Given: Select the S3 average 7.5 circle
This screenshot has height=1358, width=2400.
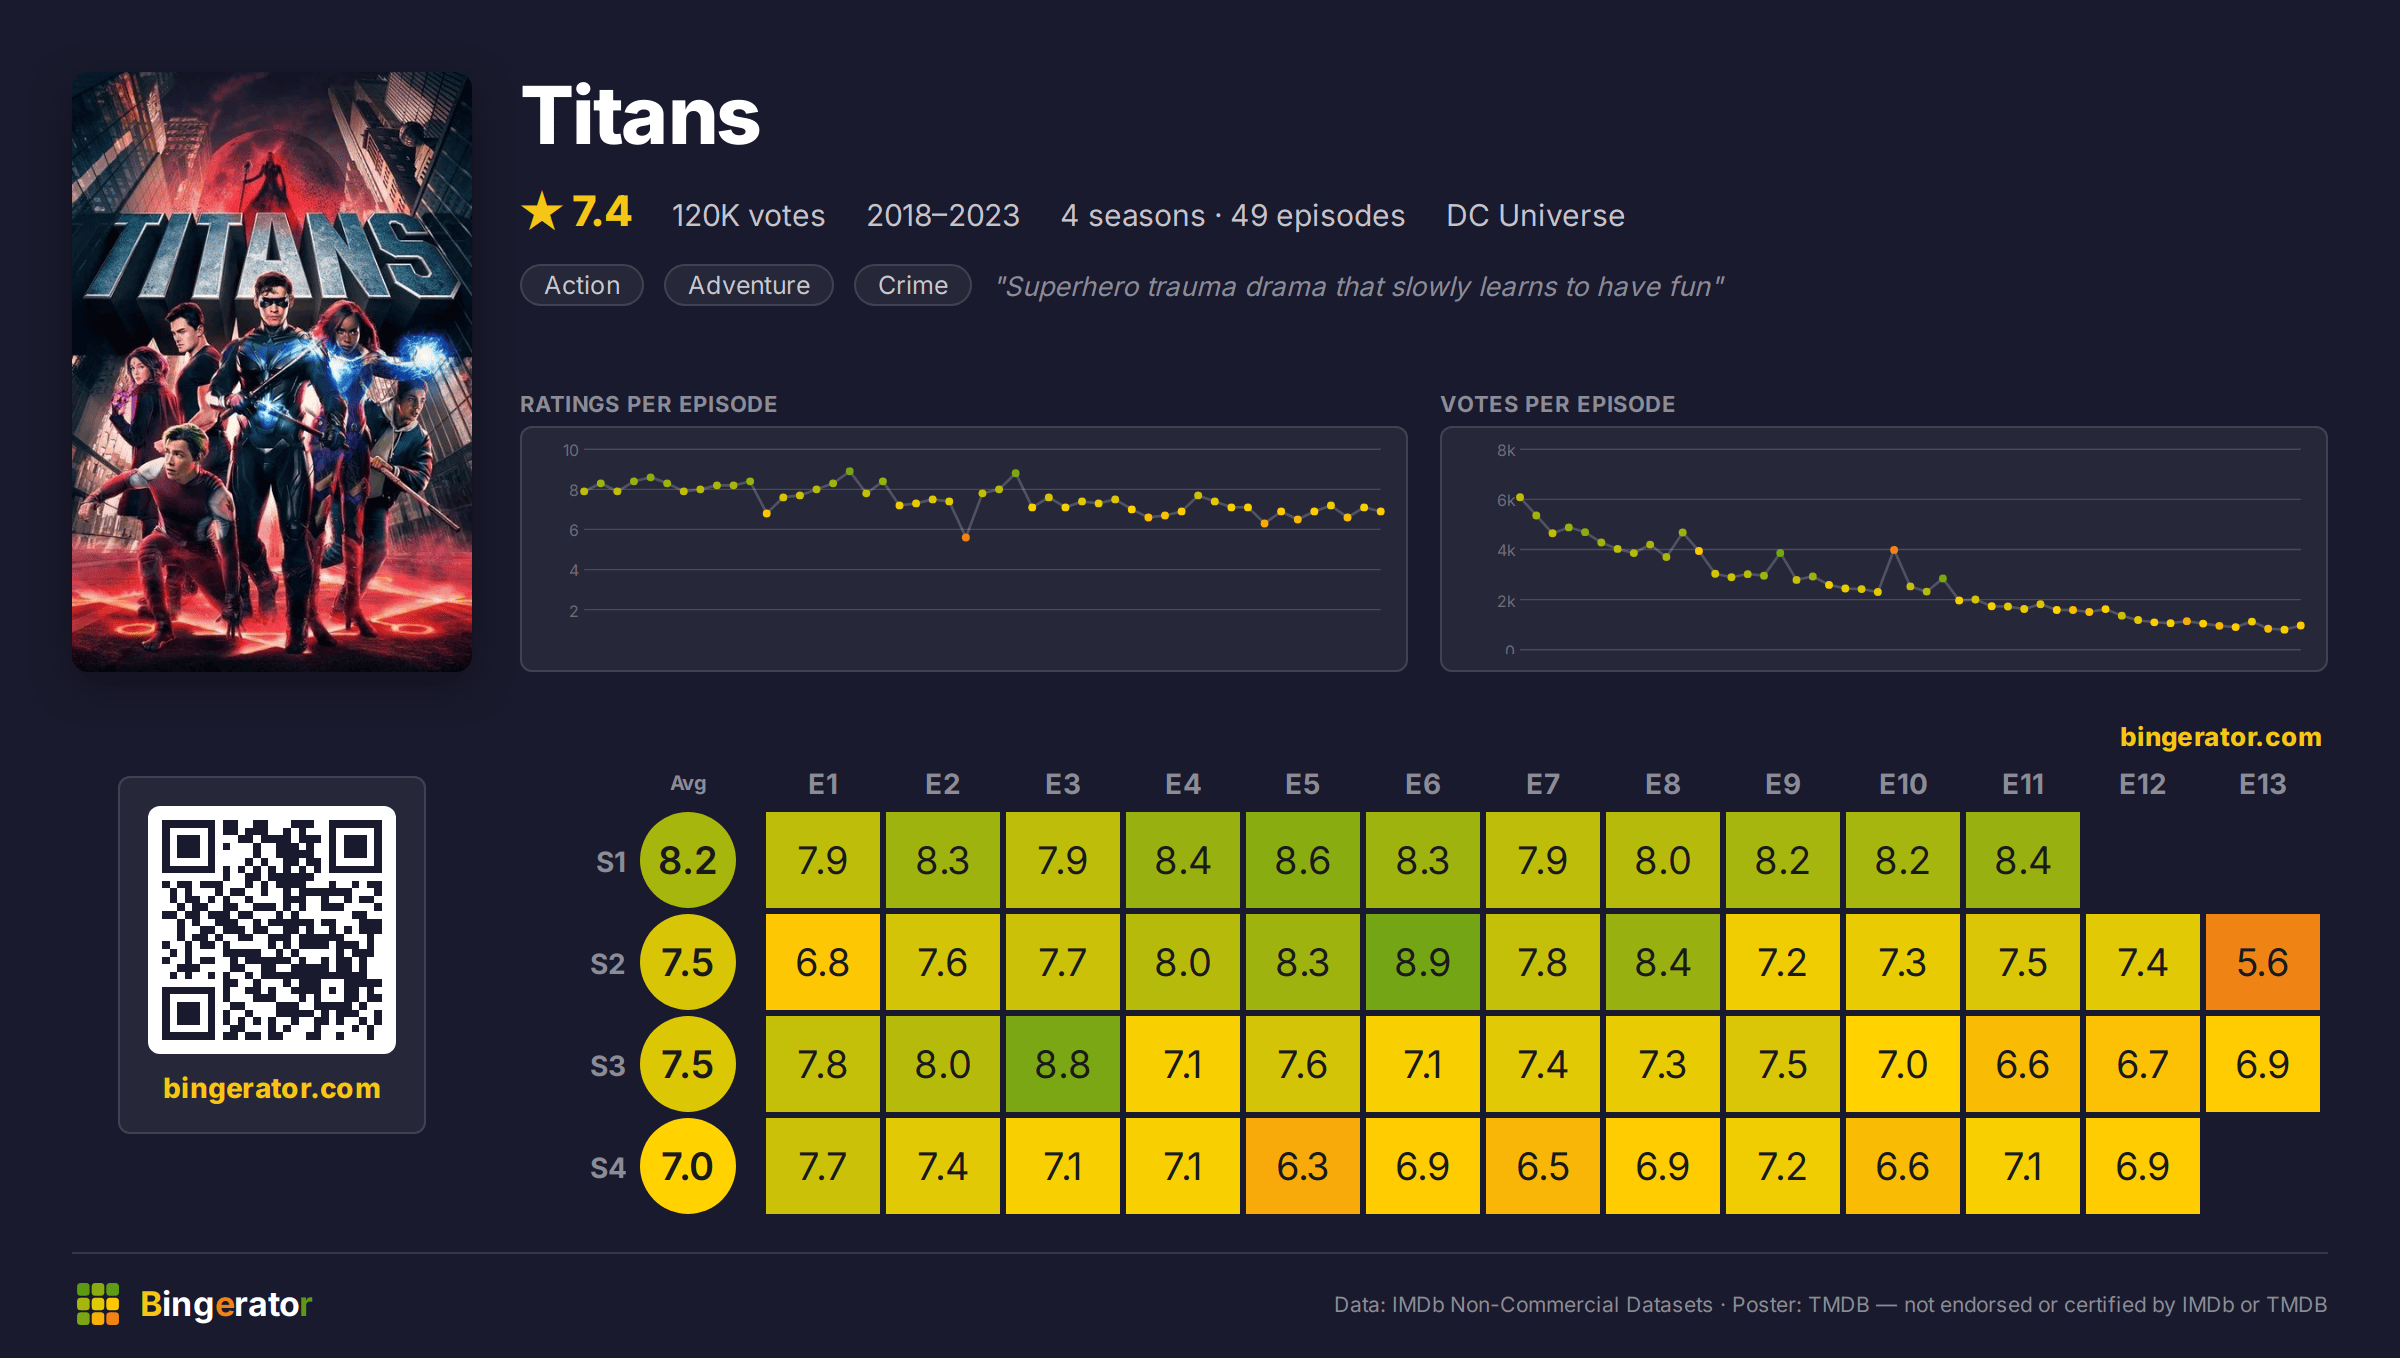Looking at the screenshot, I should (x=688, y=1064).
